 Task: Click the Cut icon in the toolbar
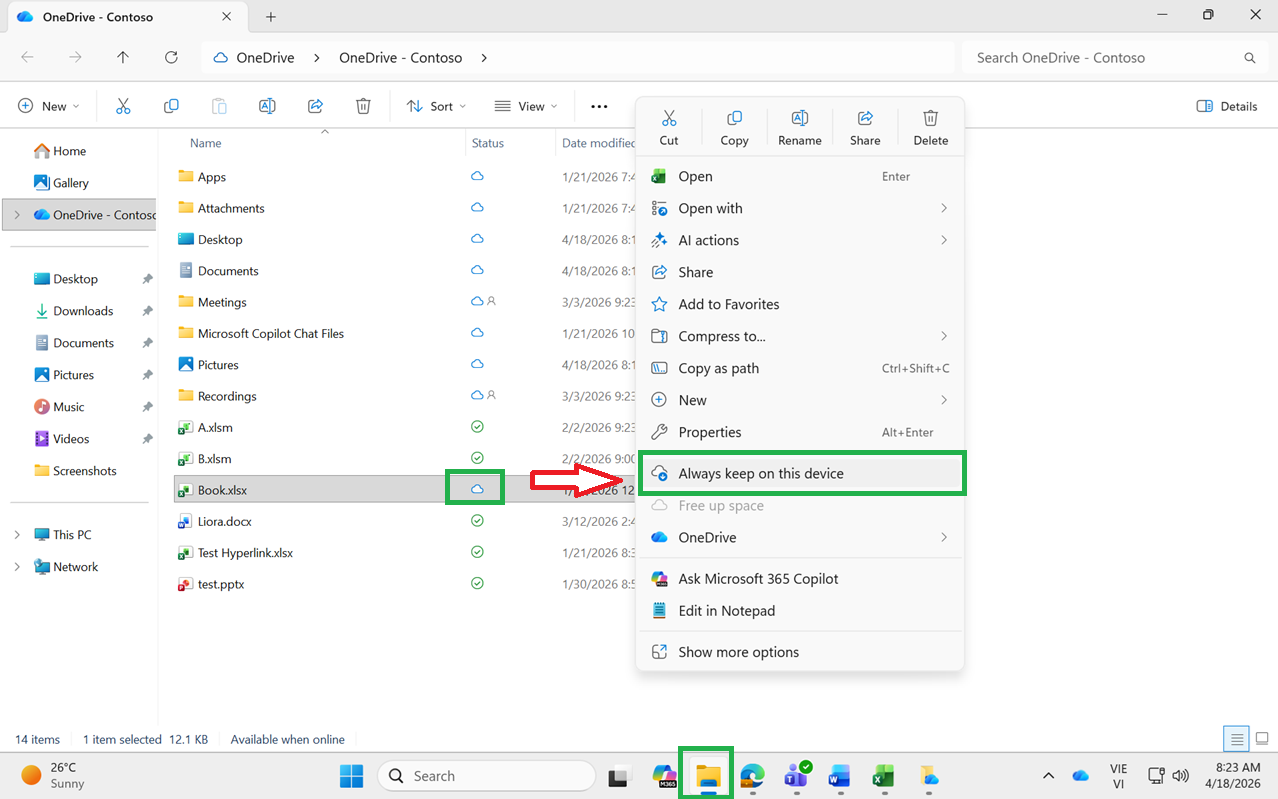tap(123, 106)
